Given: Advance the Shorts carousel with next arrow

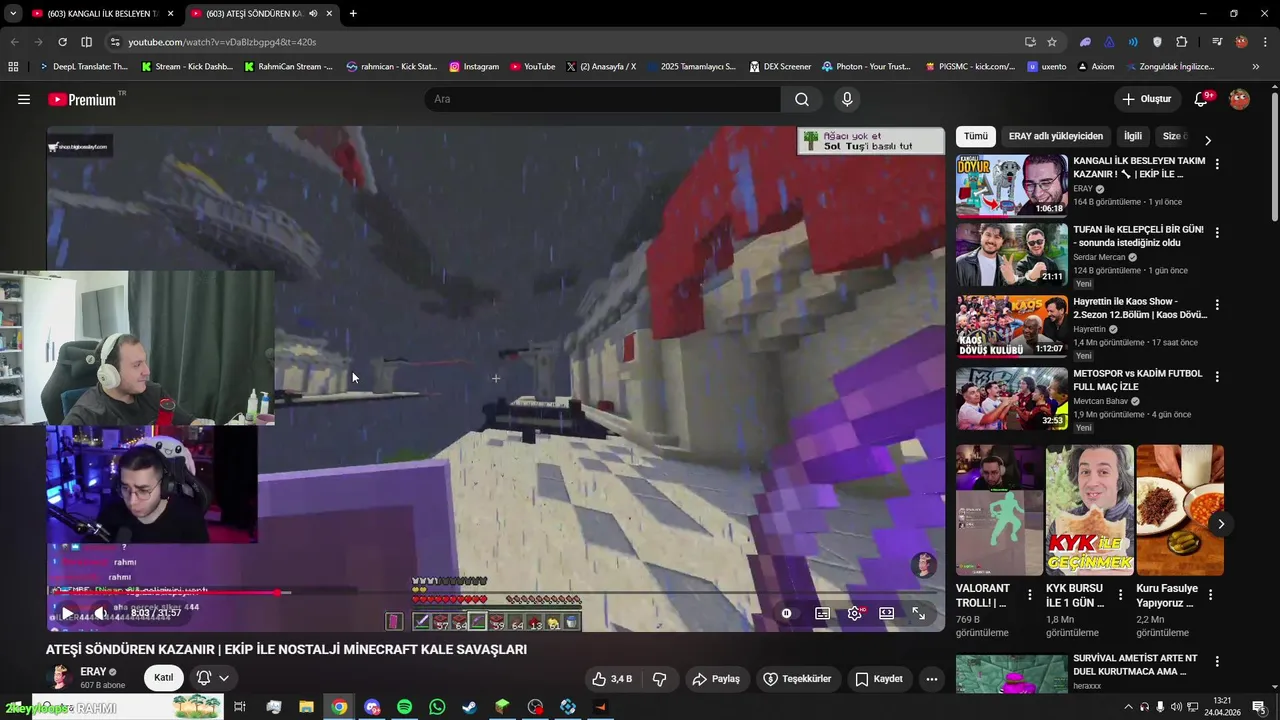Looking at the screenshot, I should (x=1220, y=524).
